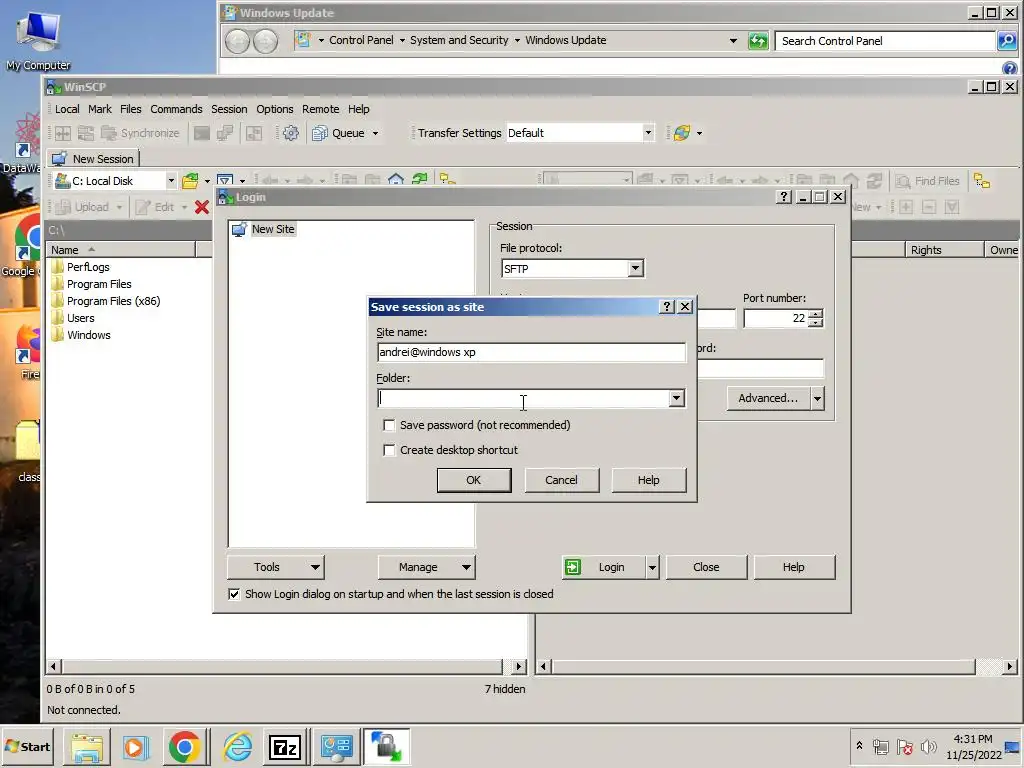Select the New Session tab
Screen dimensions: 1024x768
click(x=93, y=159)
